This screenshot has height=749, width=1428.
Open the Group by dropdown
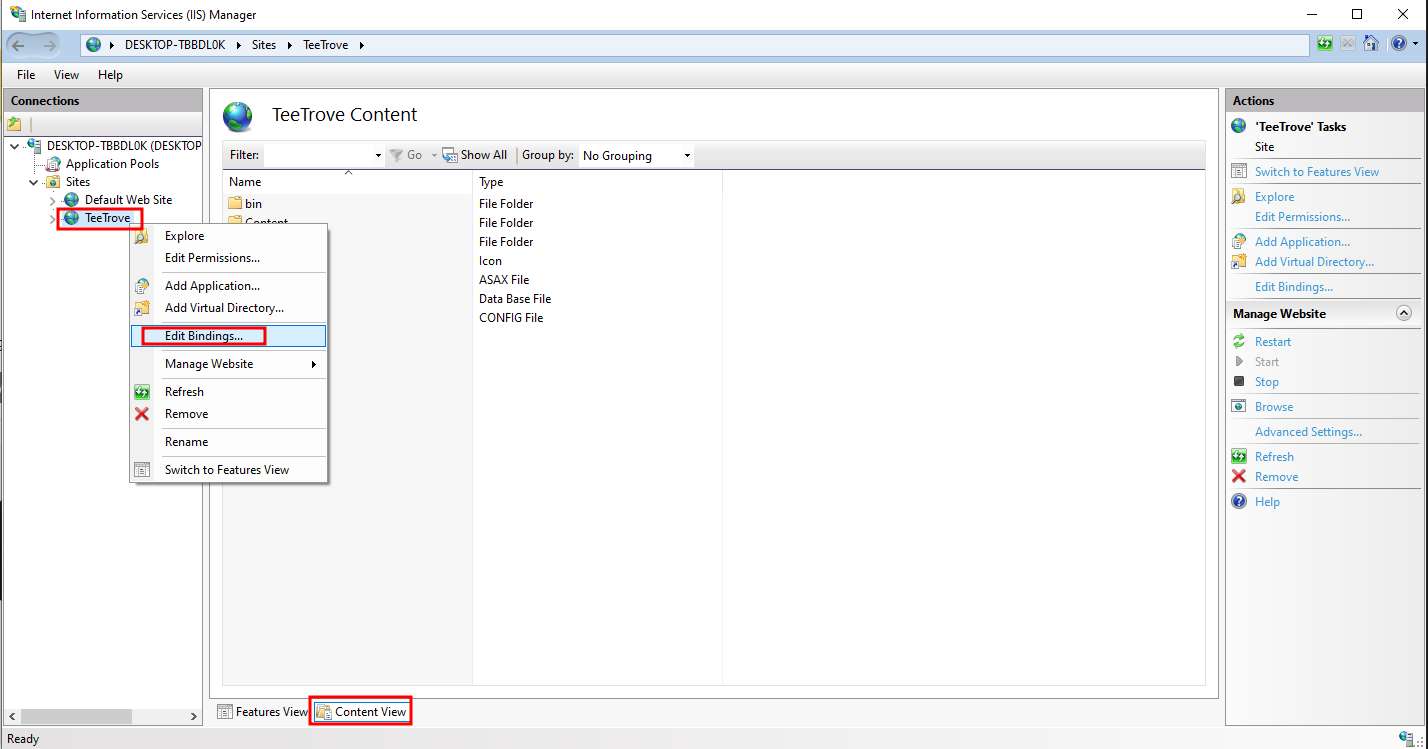(x=637, y=156)
